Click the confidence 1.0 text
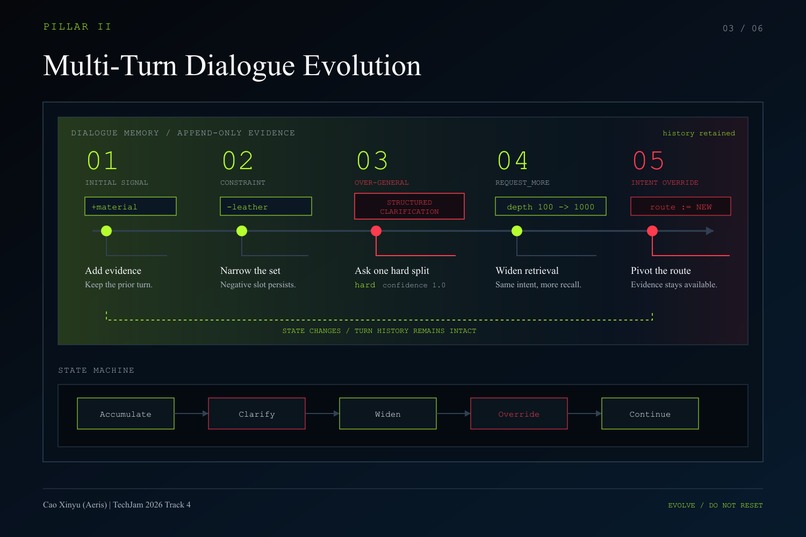This screenshot has width=806, height=537. tap(414, 285)
